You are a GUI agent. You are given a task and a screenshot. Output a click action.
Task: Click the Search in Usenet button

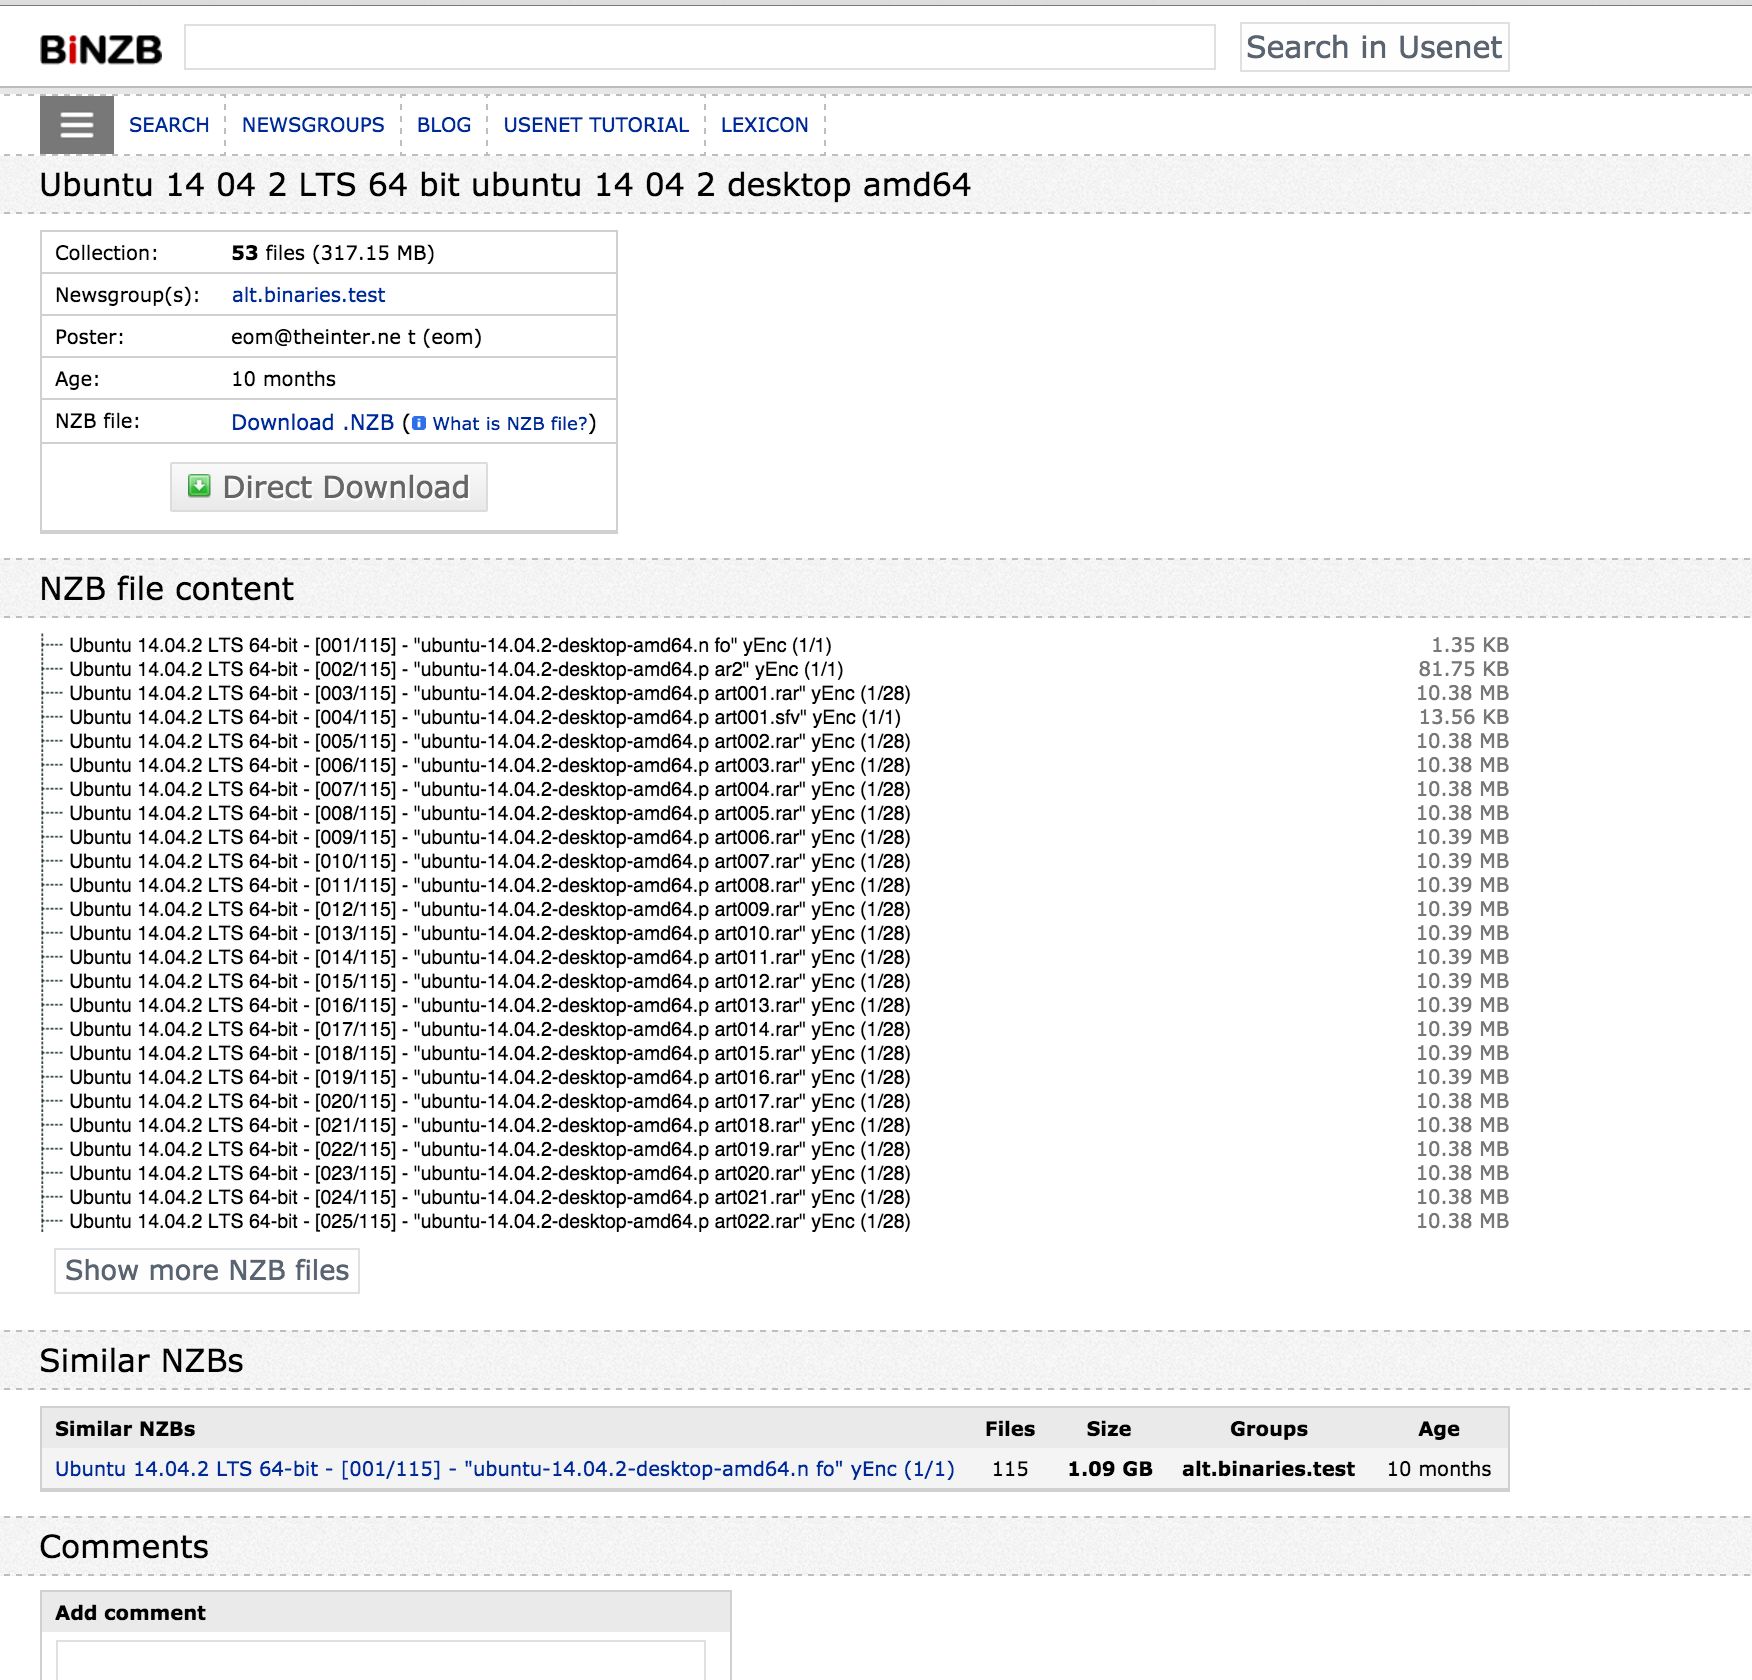tap(1375, 46)
